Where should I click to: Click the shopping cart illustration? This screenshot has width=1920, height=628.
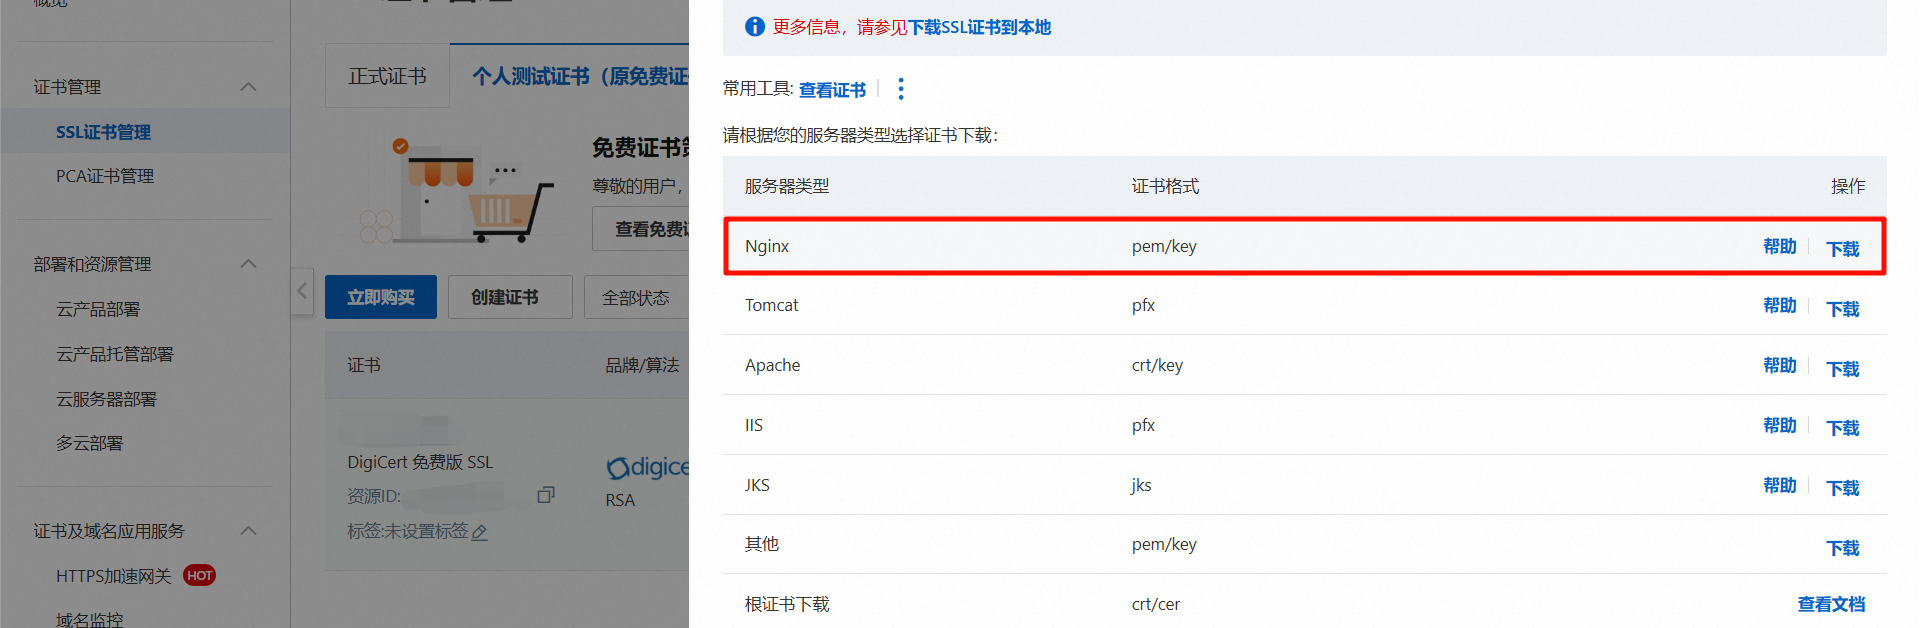[512, 211]
